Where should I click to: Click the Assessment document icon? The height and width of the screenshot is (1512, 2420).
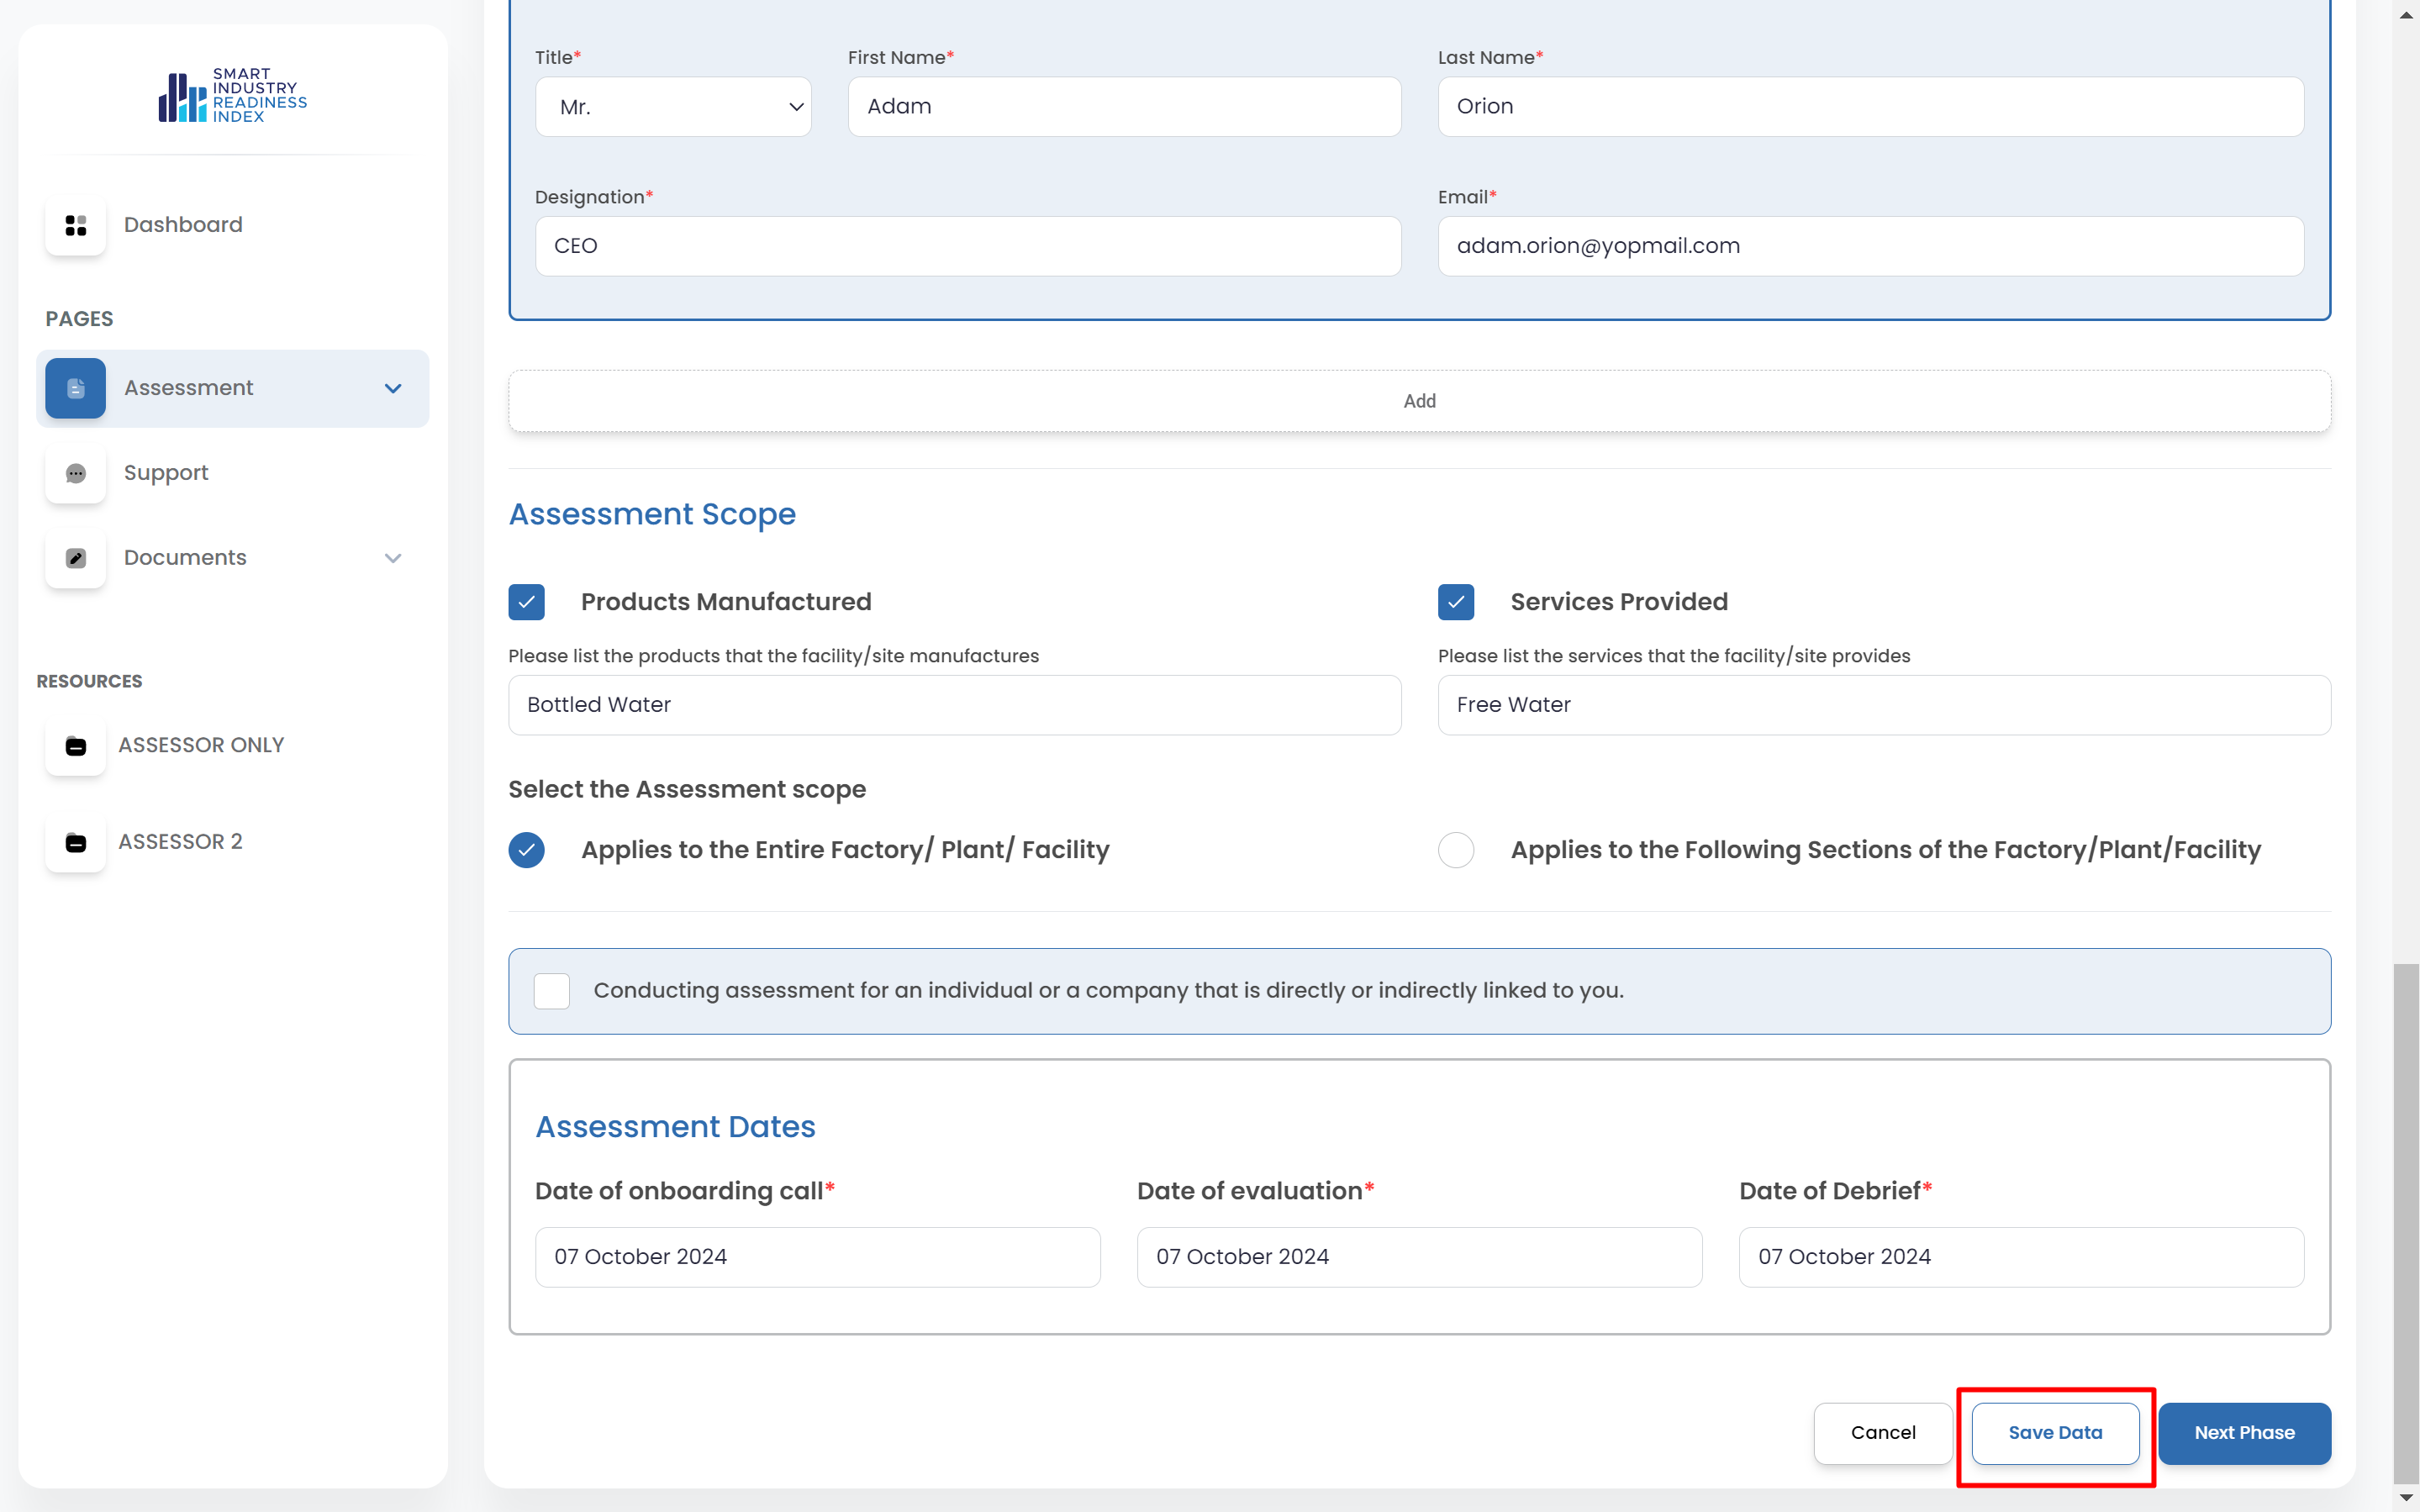(75, 388)
